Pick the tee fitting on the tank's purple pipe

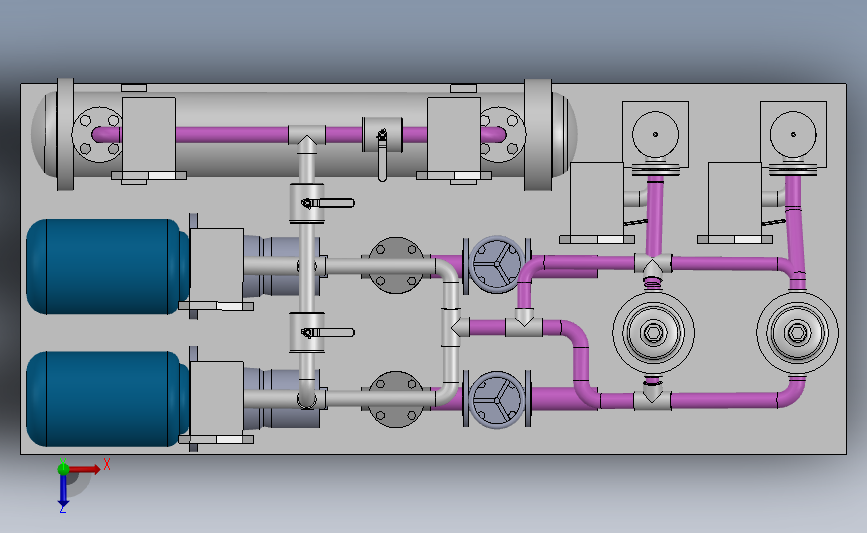(307, 138)
